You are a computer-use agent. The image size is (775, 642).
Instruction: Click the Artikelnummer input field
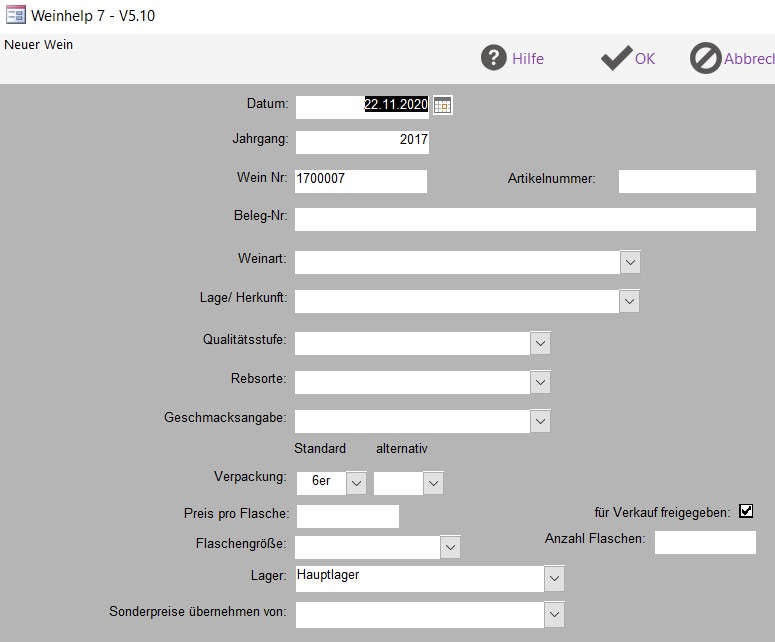pyautogui.click(x=687, y=181)
